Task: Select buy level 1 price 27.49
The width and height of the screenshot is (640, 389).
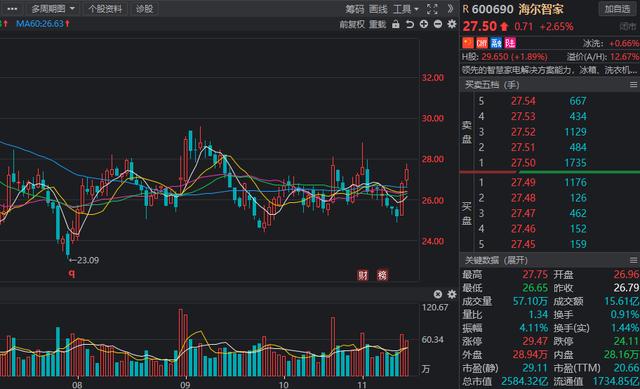Action: (x=523, y=182)
